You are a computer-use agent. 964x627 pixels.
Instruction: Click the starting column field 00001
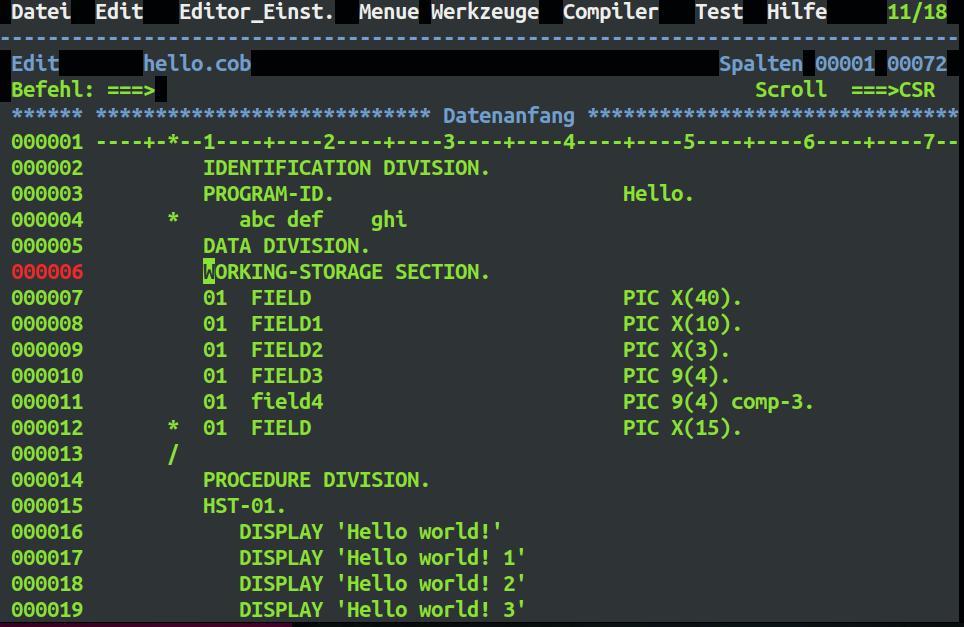click(845, 64)
